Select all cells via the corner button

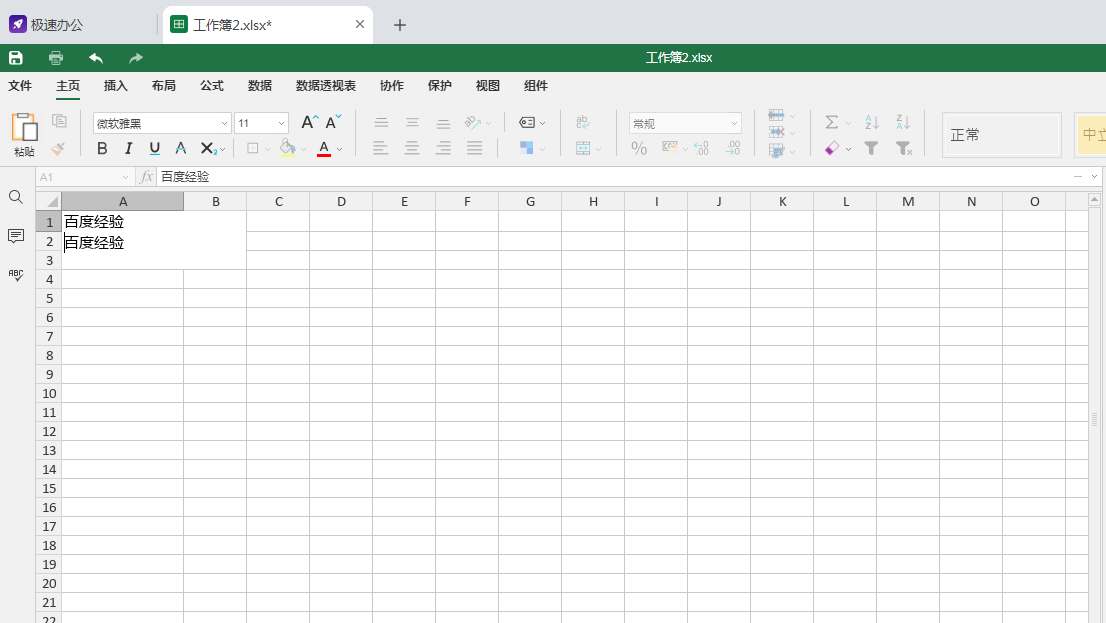[x=49, y=201]
